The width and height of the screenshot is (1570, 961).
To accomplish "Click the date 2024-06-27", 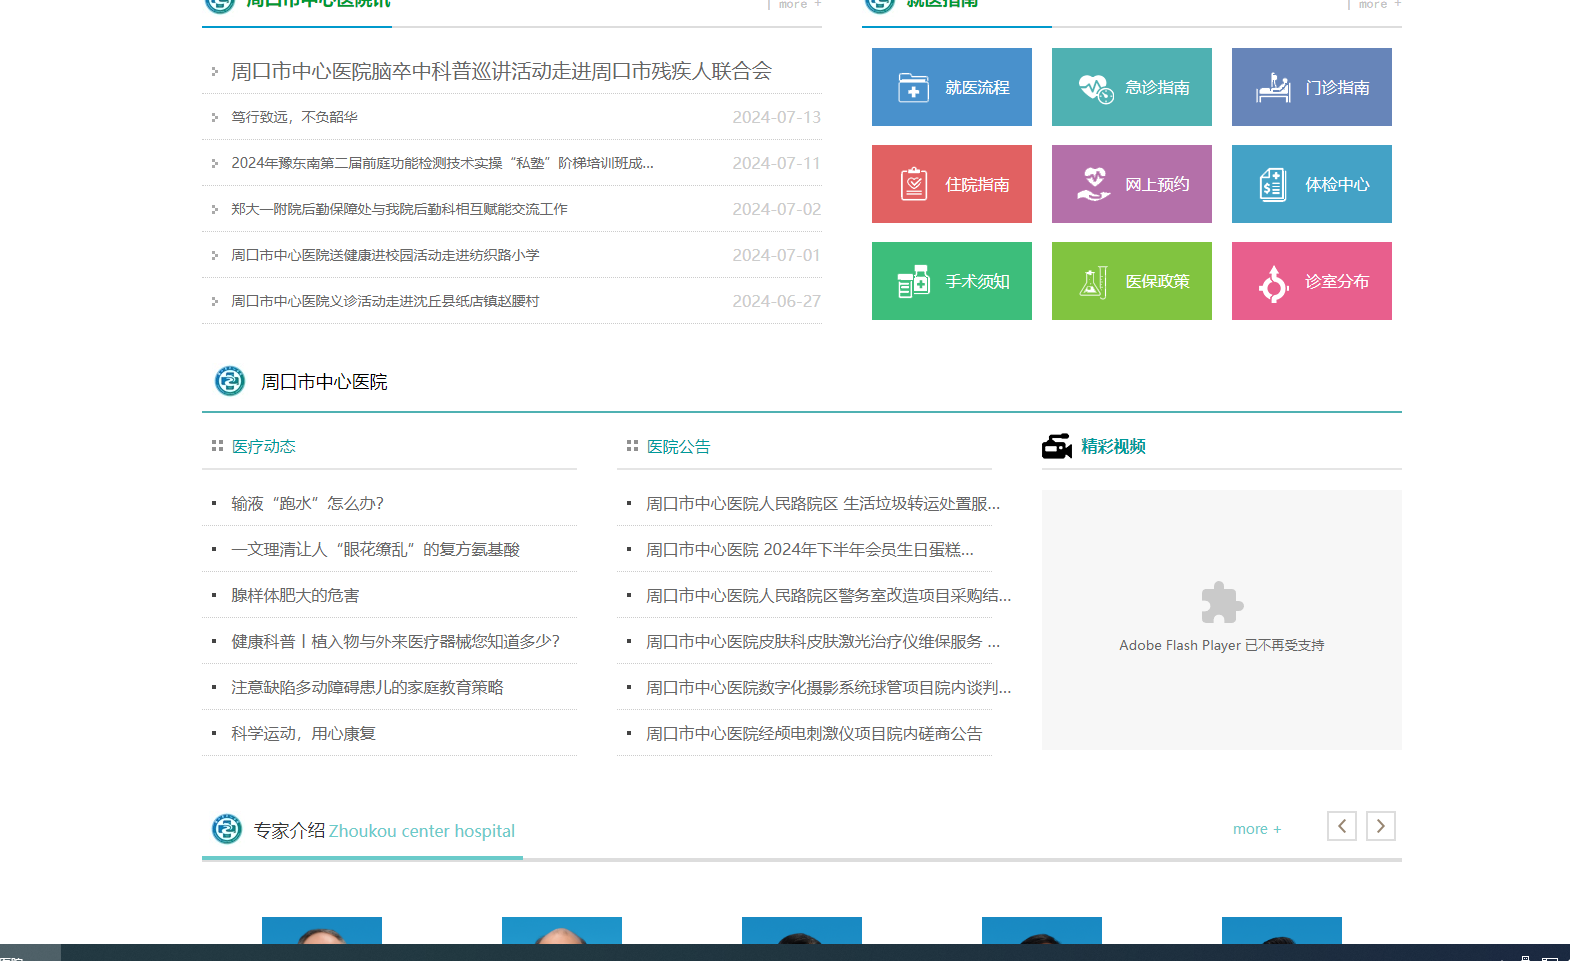I will pos(776,301).
